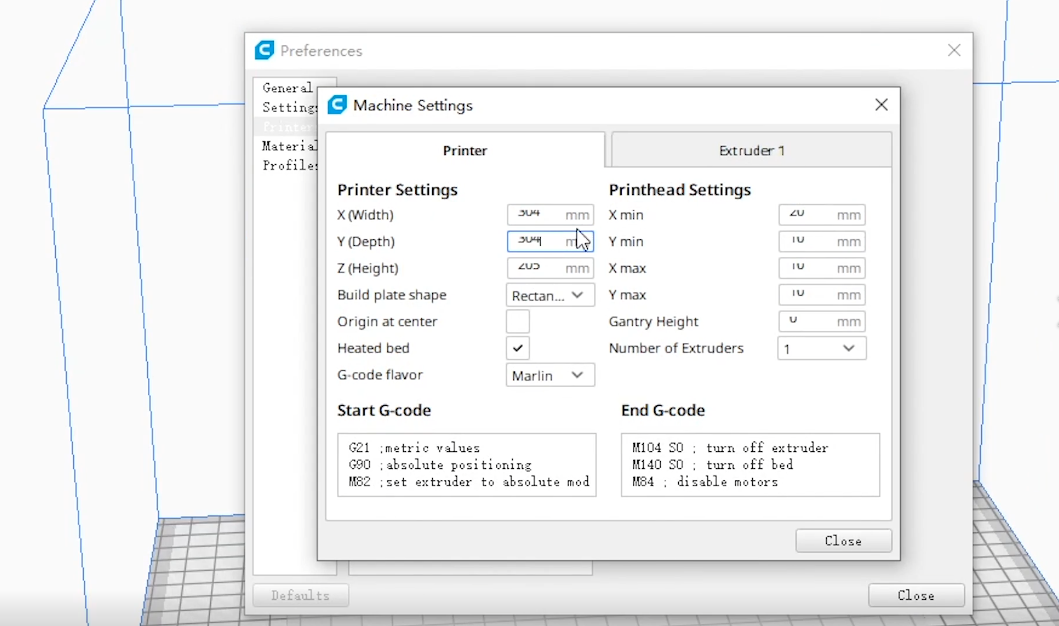The image size is (1059, 626).
Task: Click the X min input field
Action: 822,215
